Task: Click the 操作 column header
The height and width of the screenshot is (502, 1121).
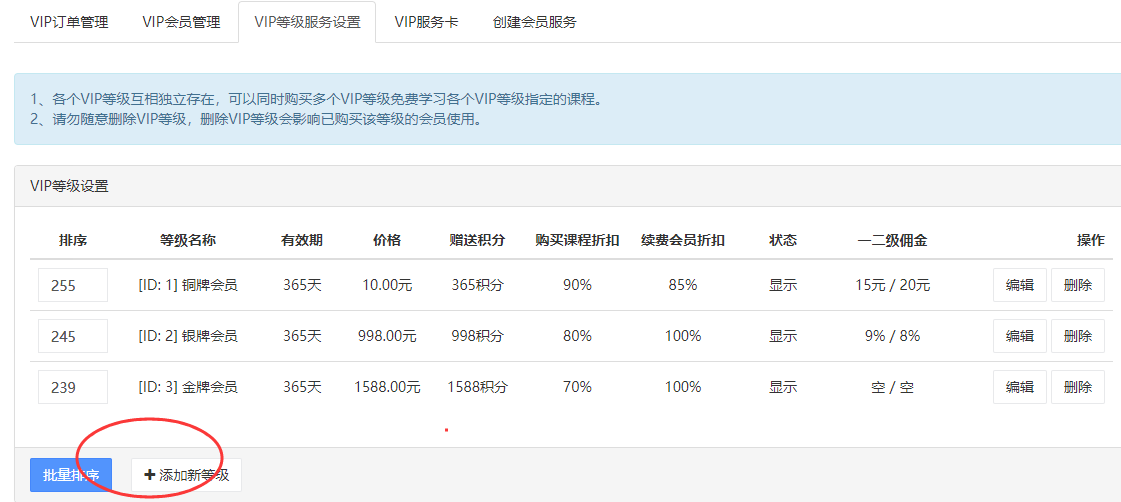Action: point(1090,240)
